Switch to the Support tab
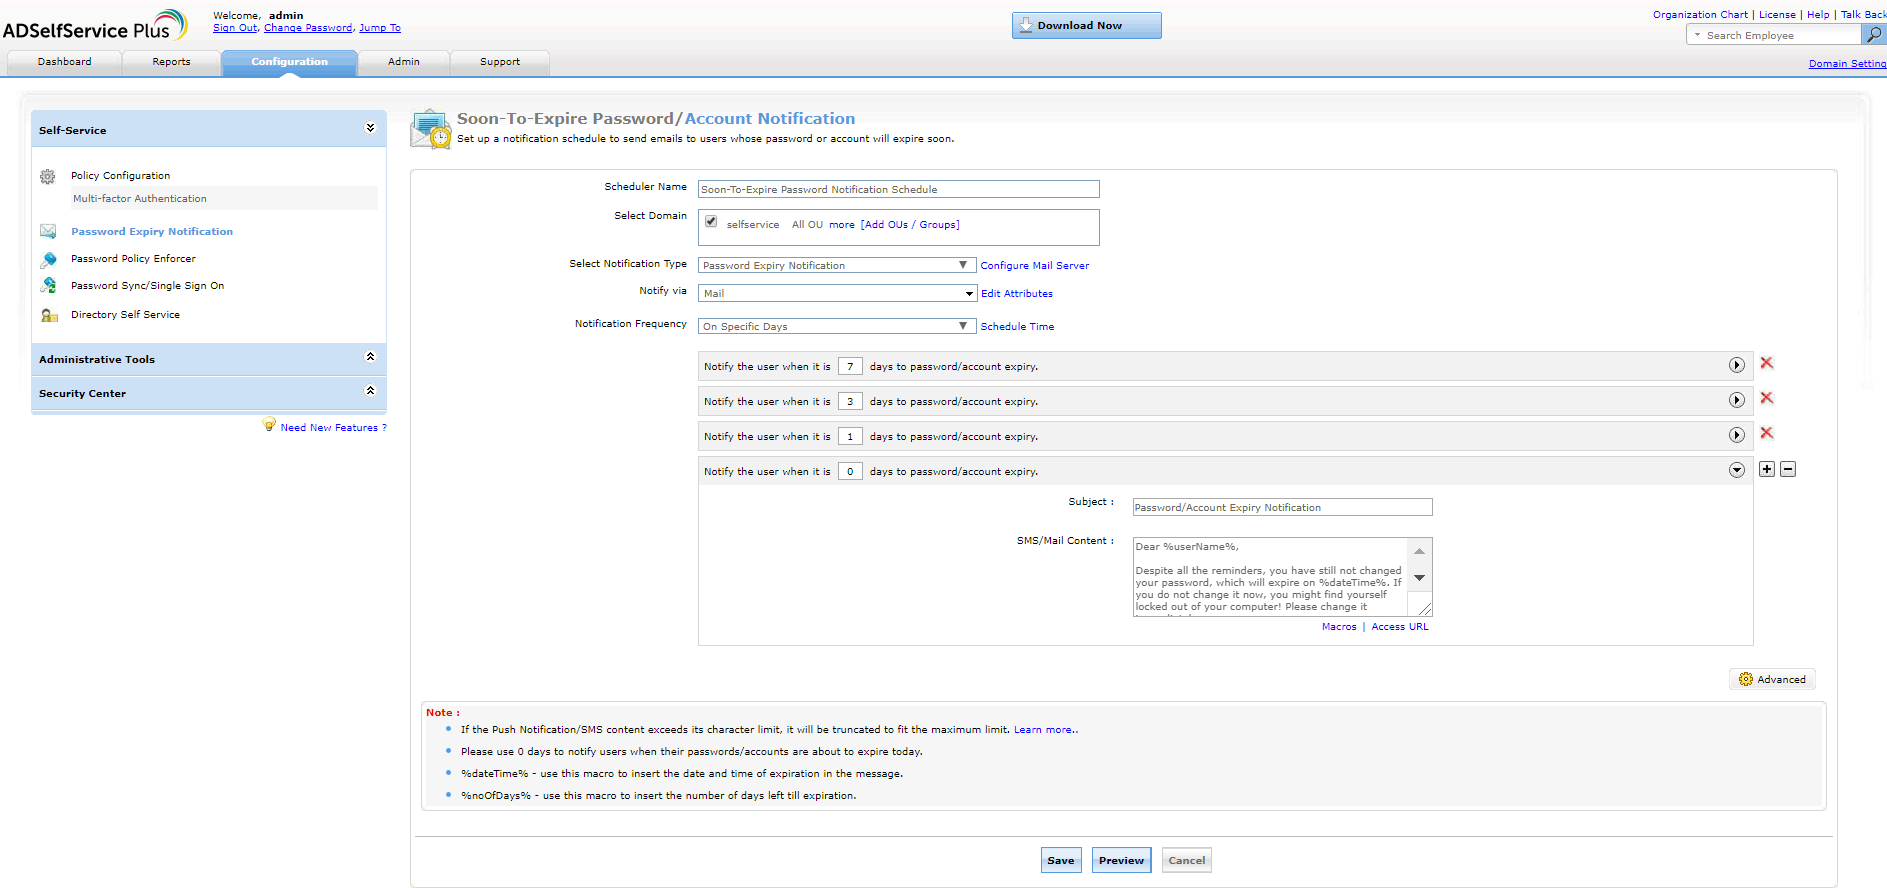The image size is (1887, 888). [500, 62]
